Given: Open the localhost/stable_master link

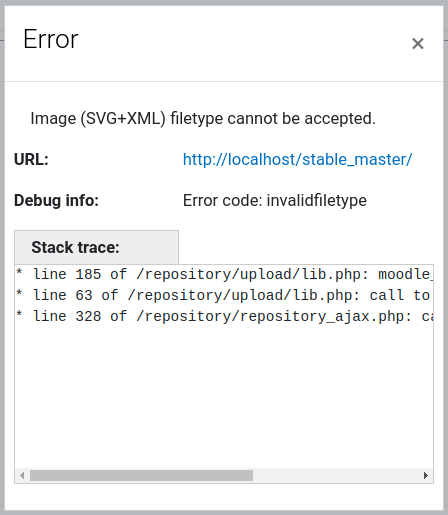Looking at the screenshot, I should (x=297, y=159).
